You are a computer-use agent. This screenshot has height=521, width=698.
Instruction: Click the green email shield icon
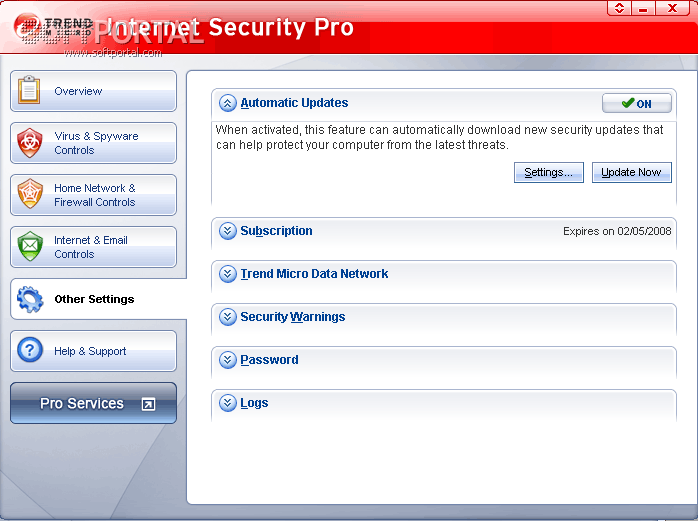[x=30, y=246]
